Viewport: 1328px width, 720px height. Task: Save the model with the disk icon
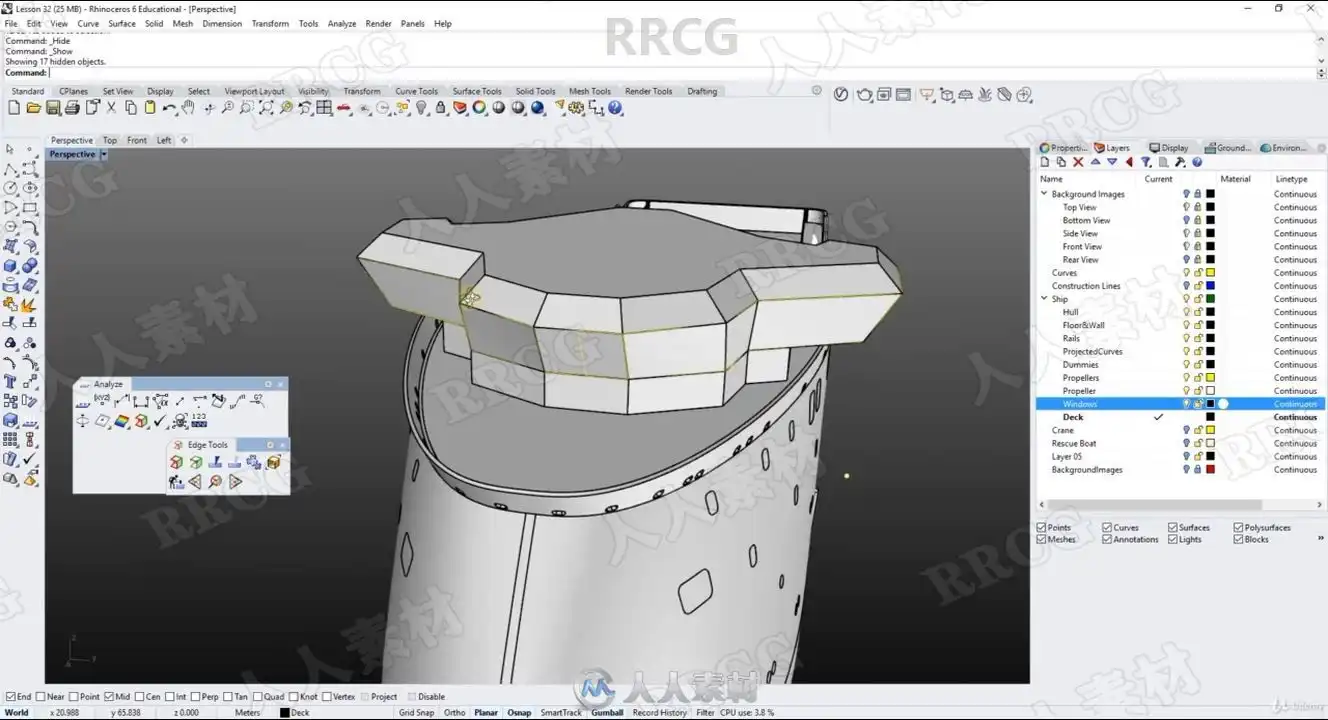(x=52, y=107)
